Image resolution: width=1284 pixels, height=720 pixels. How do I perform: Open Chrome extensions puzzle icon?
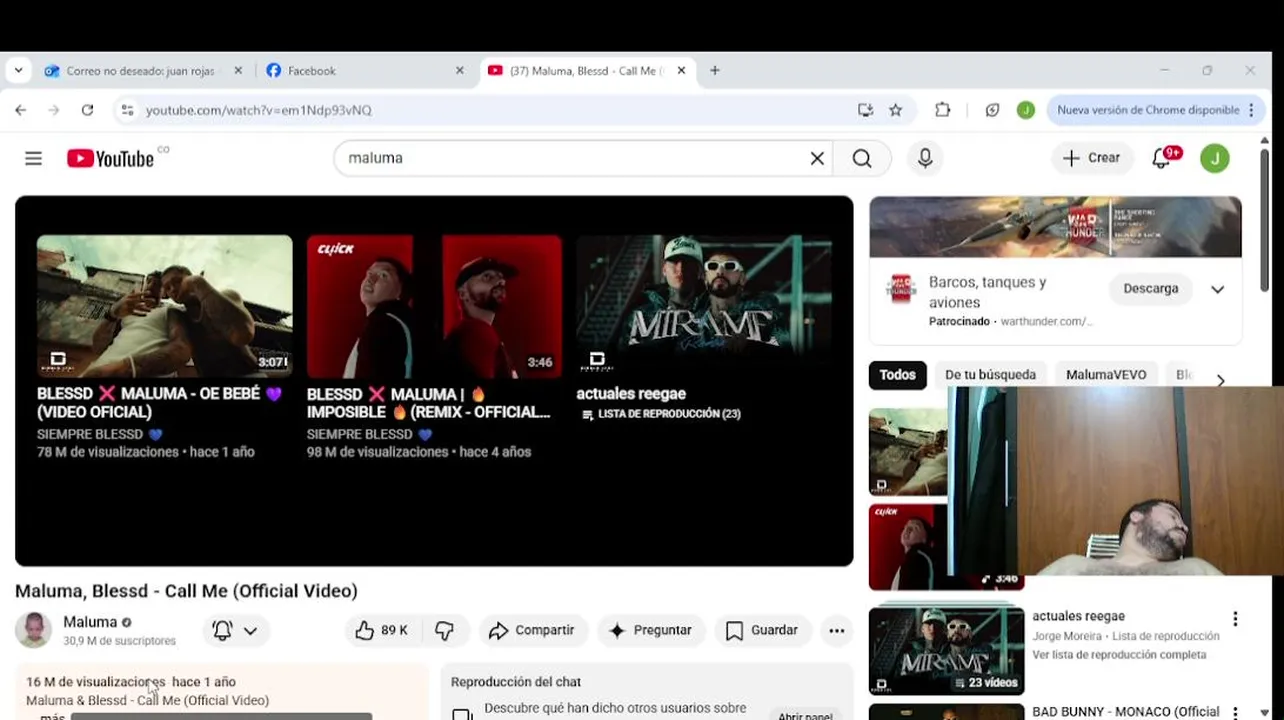942,110
